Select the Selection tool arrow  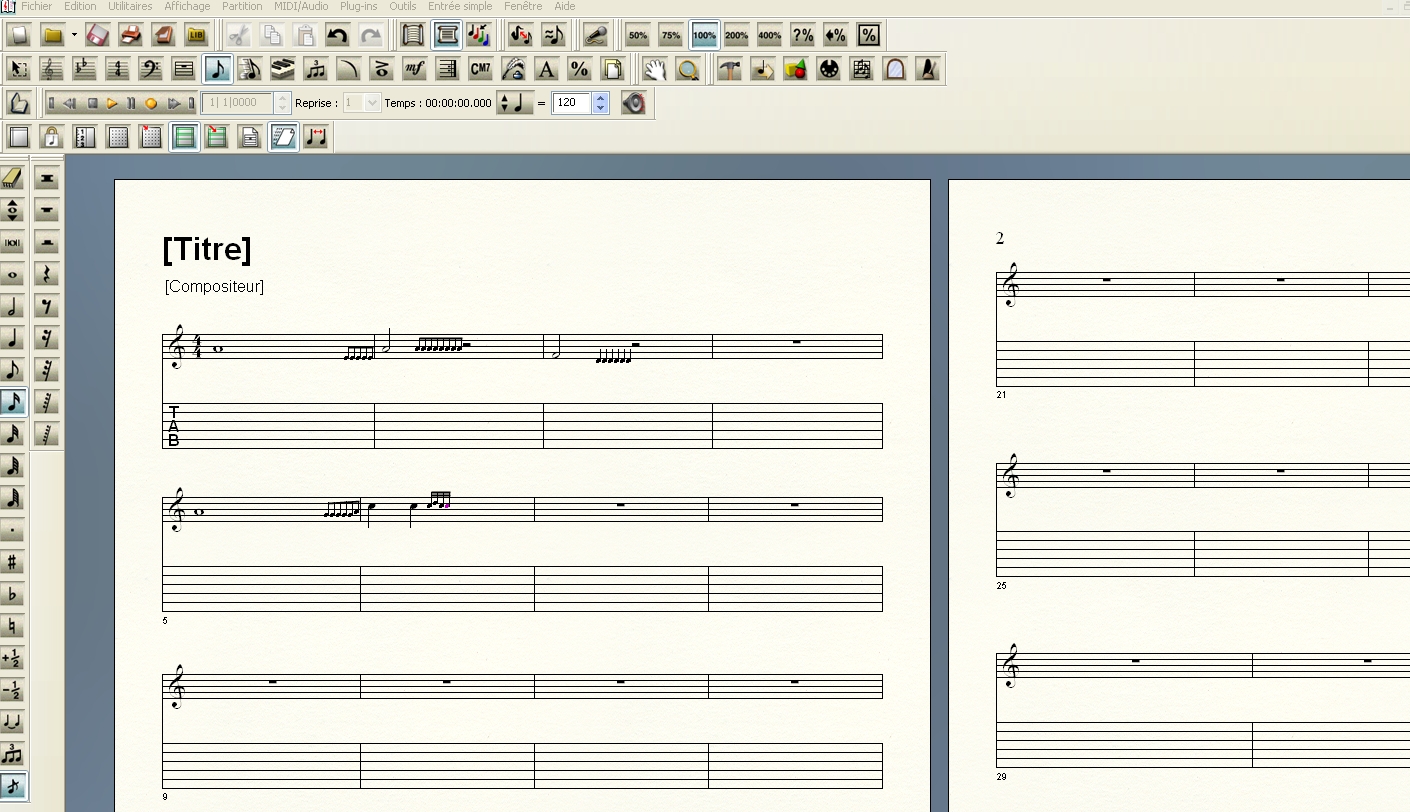pyautogui.click(x=16, y=68)
